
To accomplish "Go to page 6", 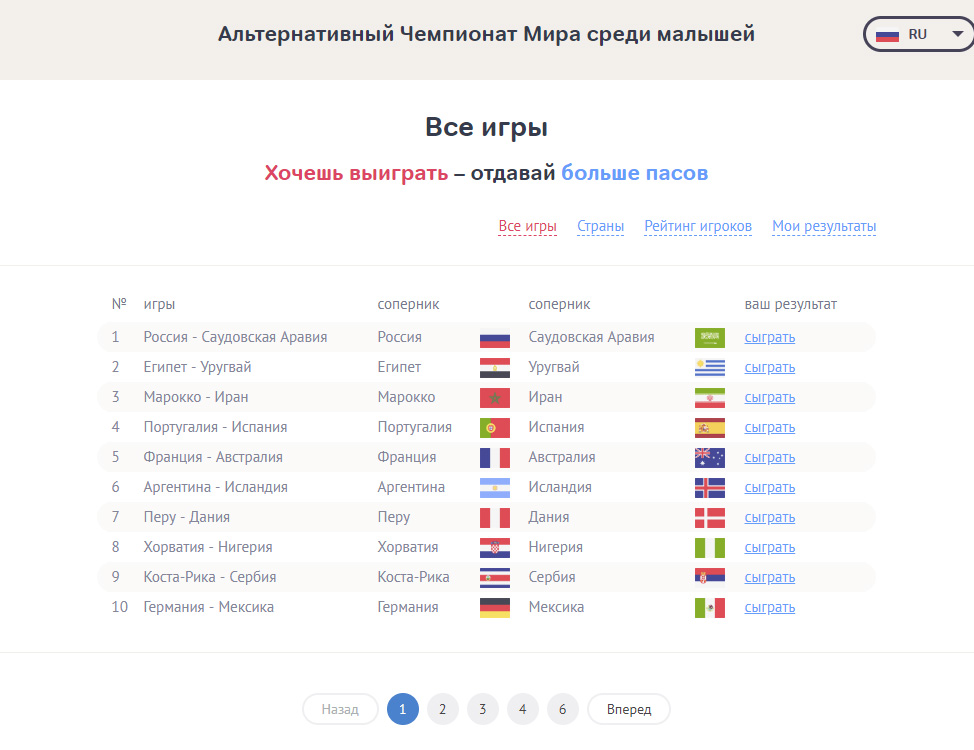I will tap(562, 709).
